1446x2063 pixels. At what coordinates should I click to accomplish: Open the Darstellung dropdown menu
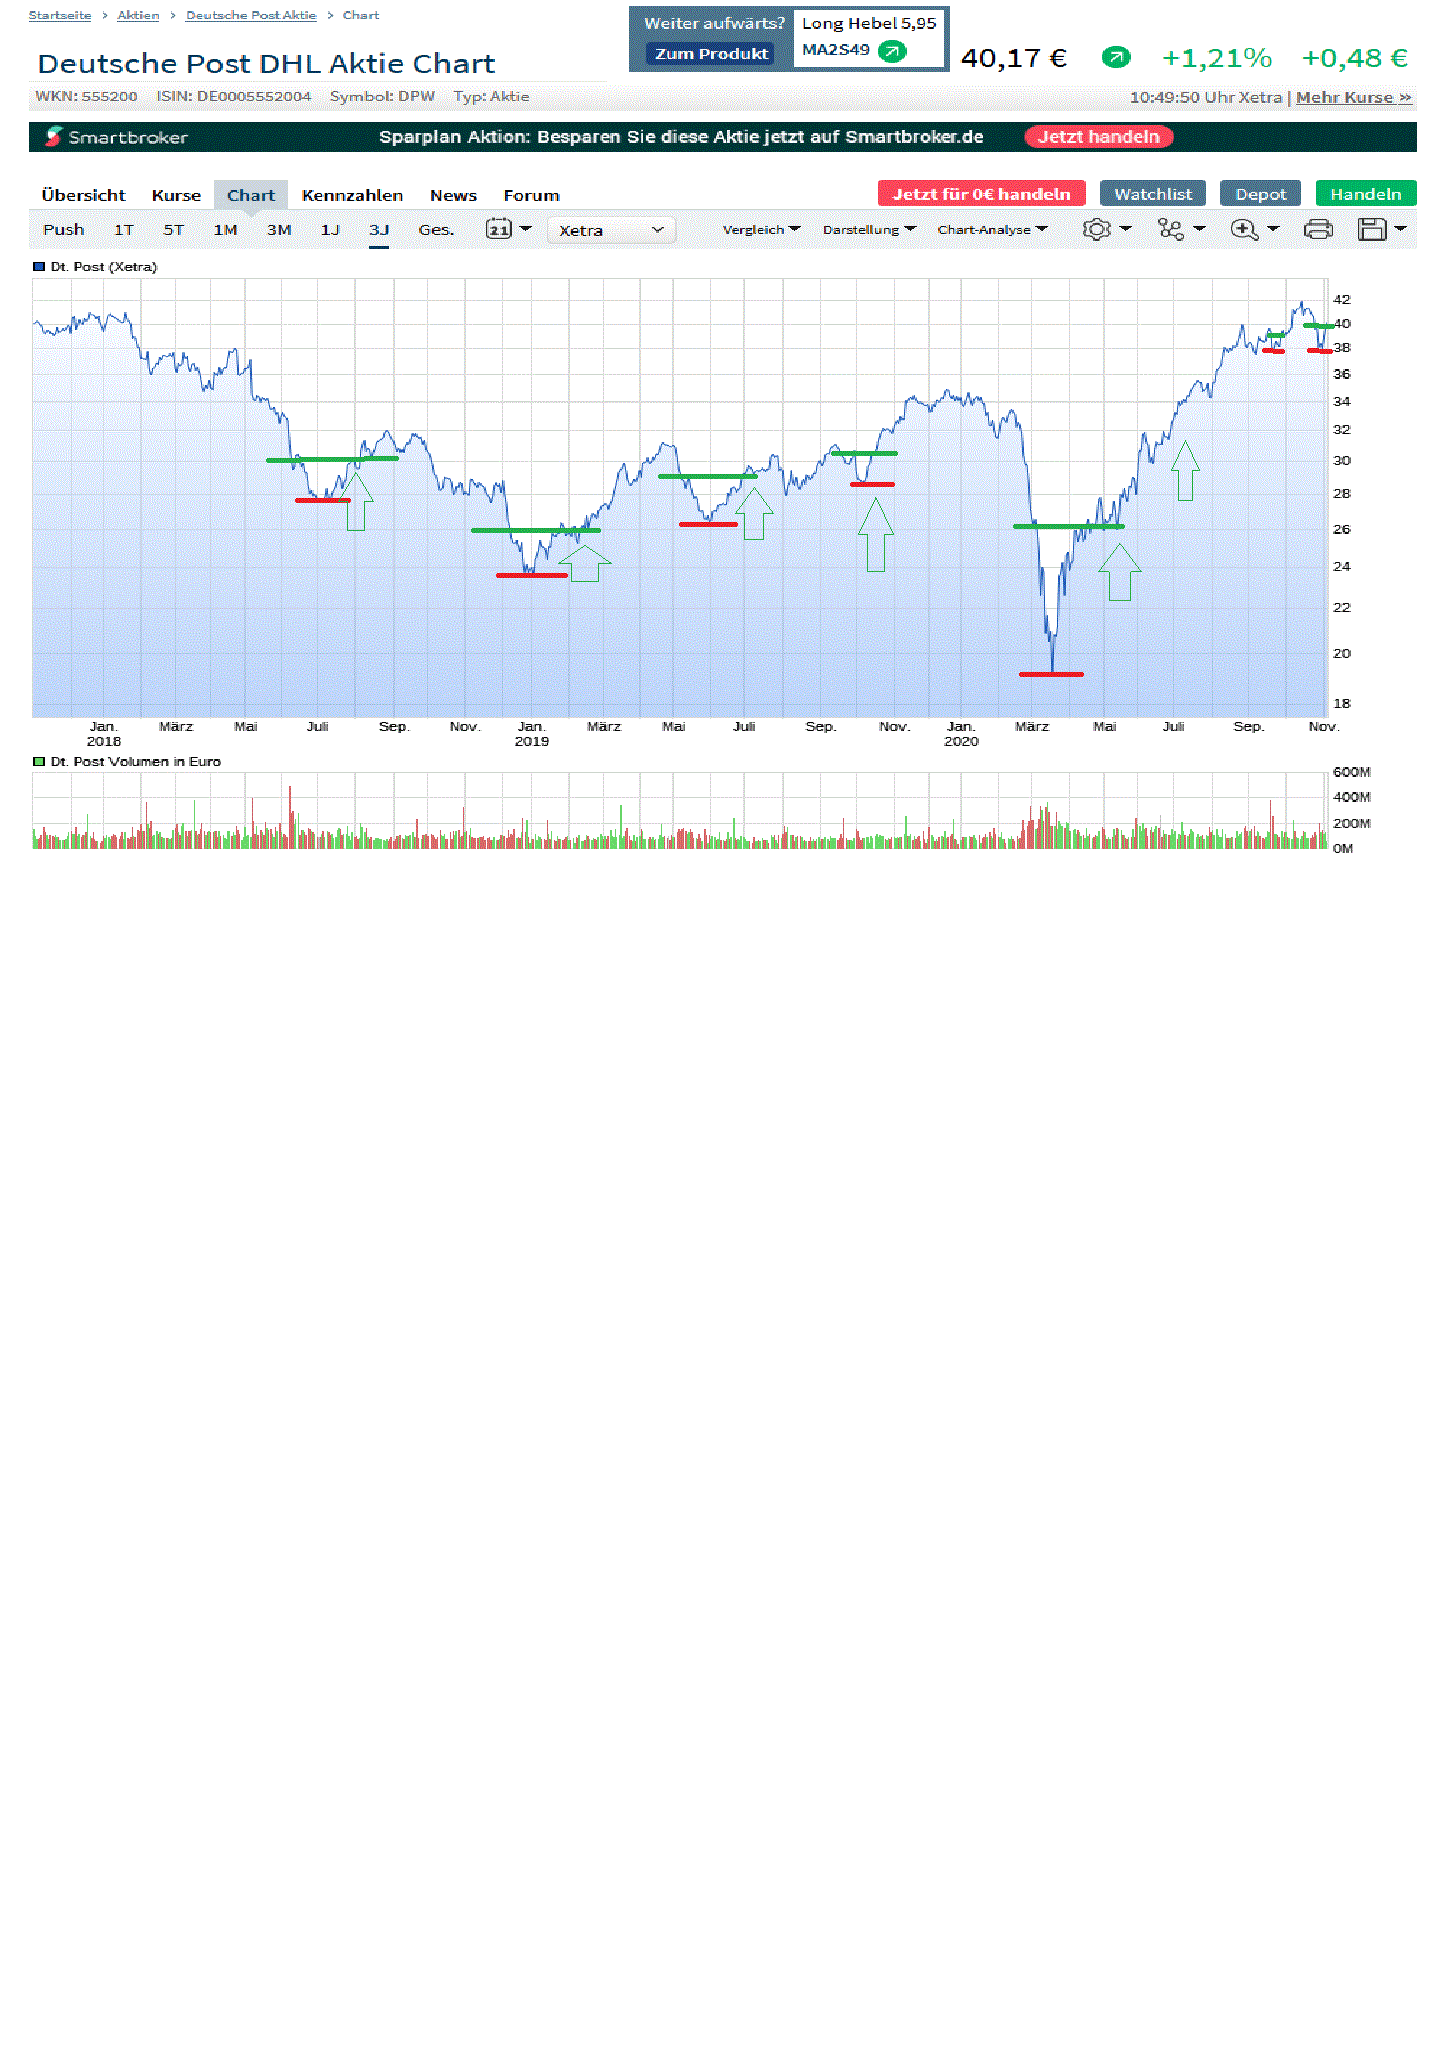[869, 229]
